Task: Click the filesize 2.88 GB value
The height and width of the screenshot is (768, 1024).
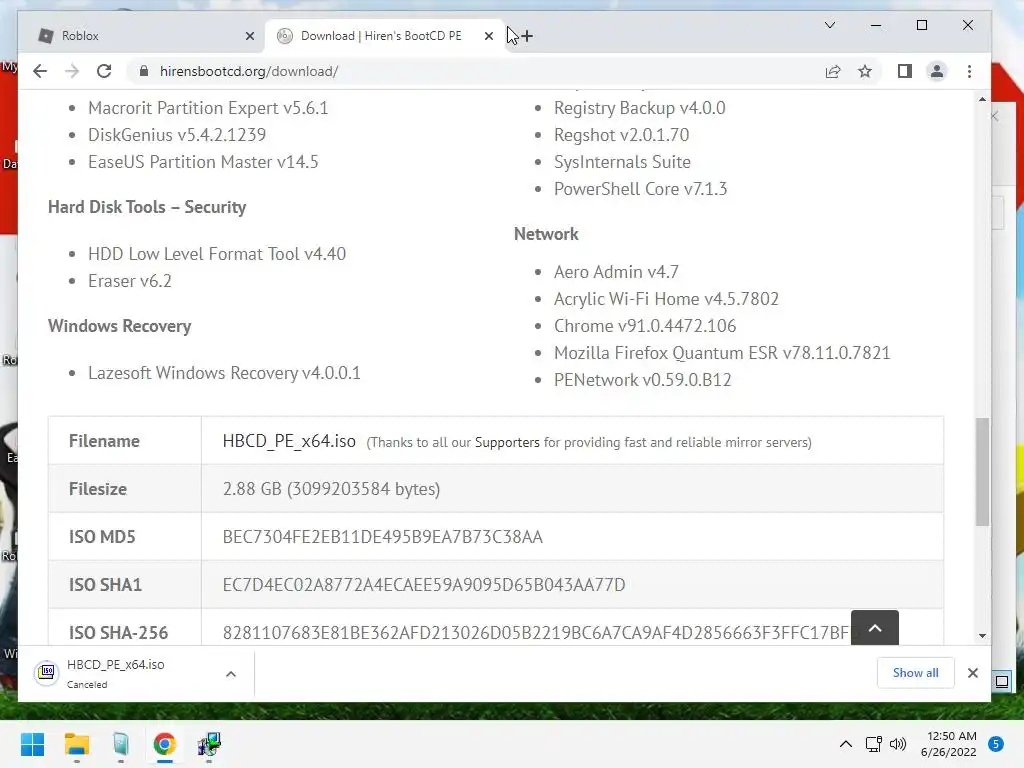Action: coord(331,488)
